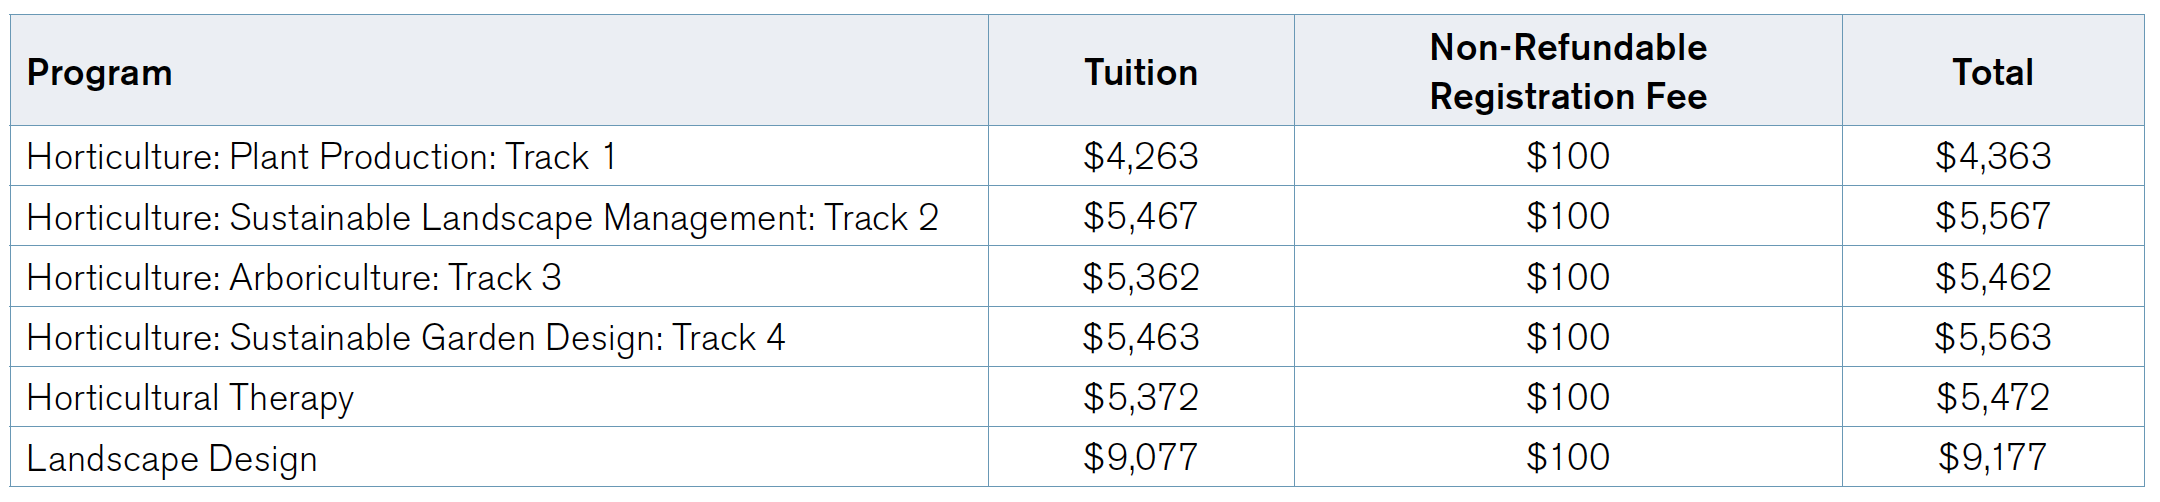Viewport: 2160px width, 502px height.
Task: Click the Total column header
Action: (1993, 73)
